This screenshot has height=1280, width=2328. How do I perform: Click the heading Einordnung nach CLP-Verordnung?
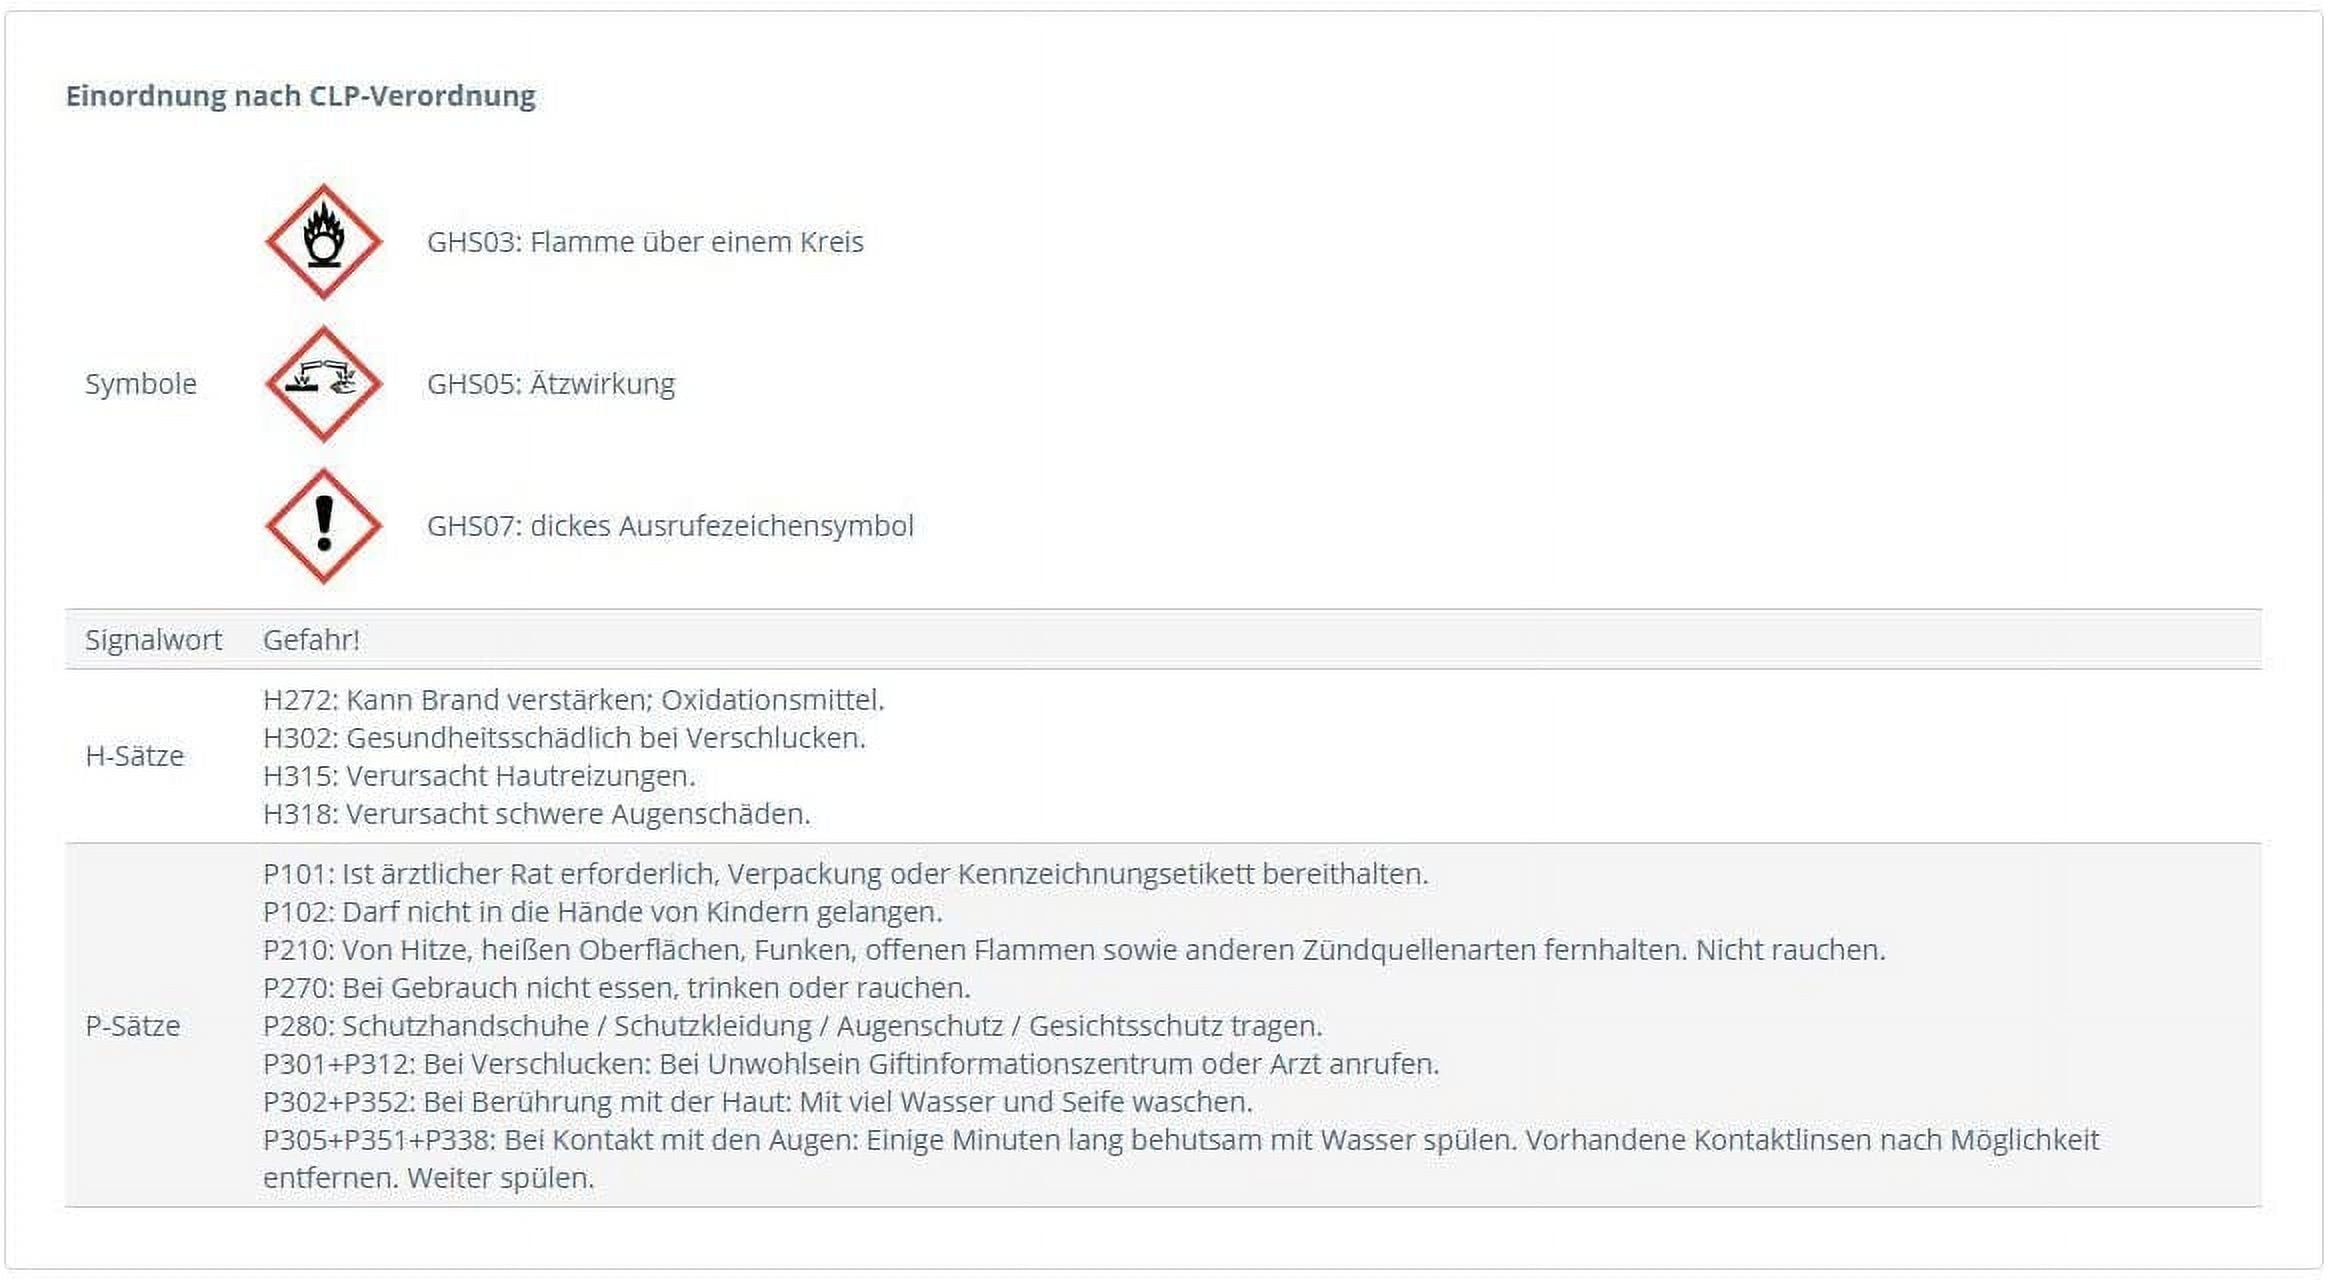click(300, 96)
